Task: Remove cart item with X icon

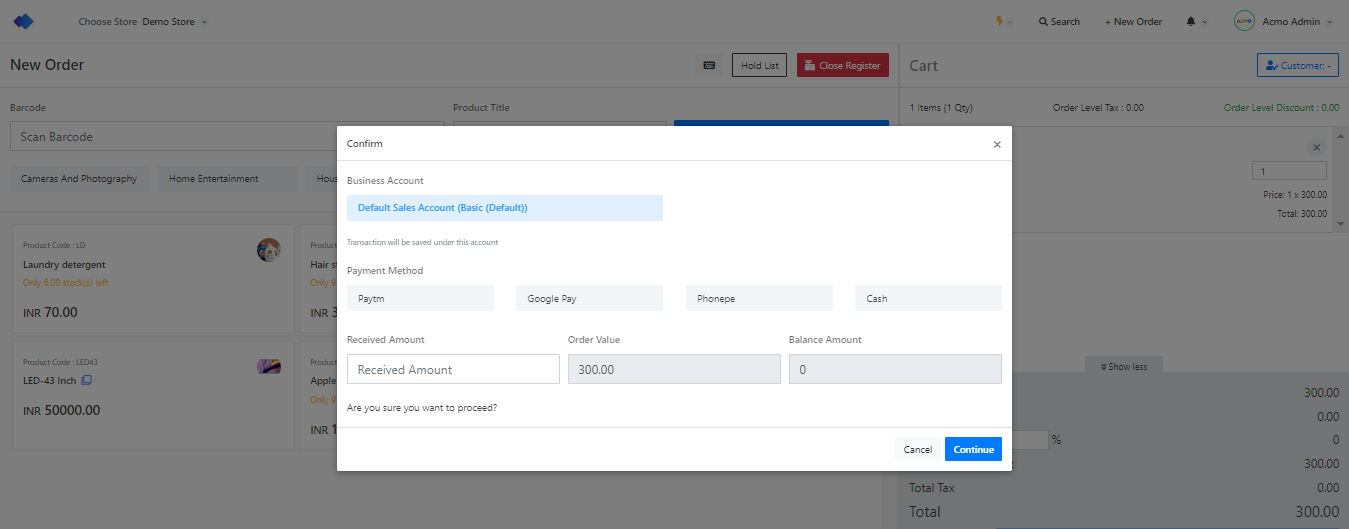Action: pos(1316,147)
